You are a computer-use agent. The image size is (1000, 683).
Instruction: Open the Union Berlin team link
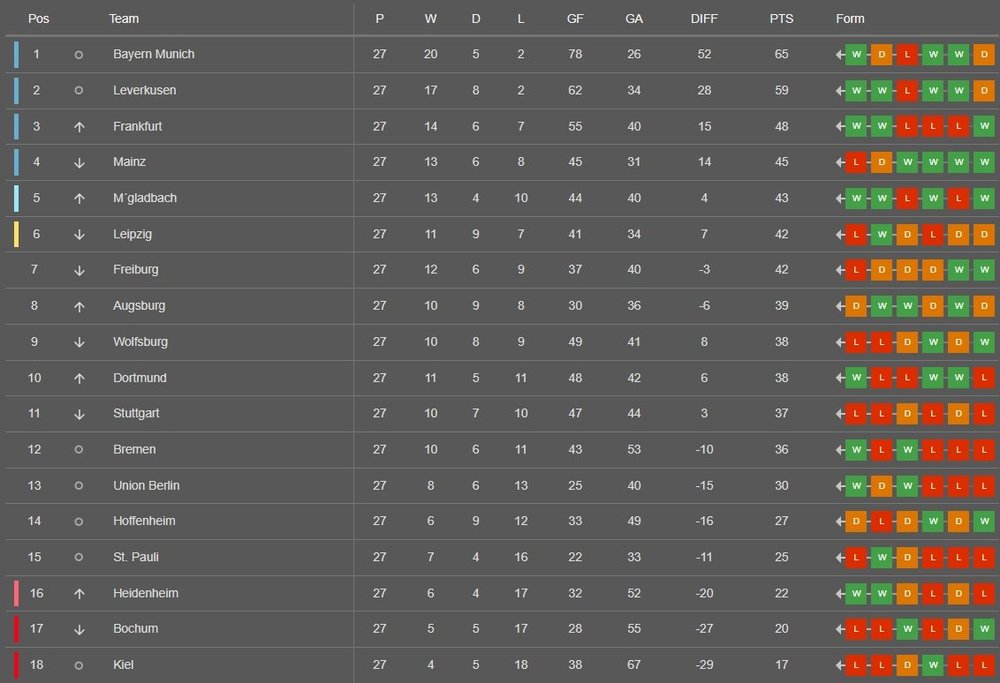[x=146, y=485]
